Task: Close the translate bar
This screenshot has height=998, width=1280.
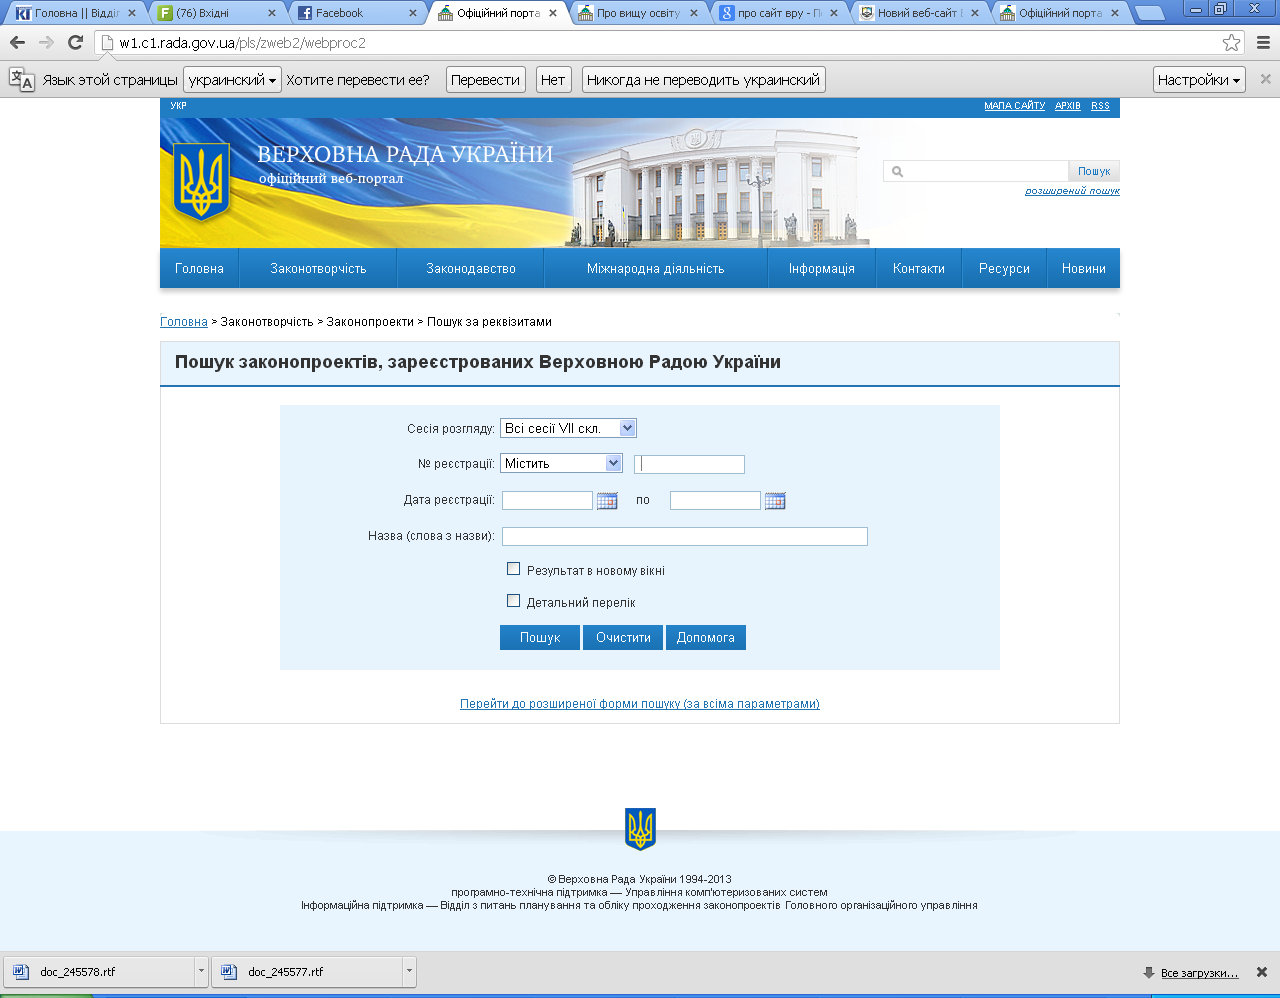Action: point(1265,79)
